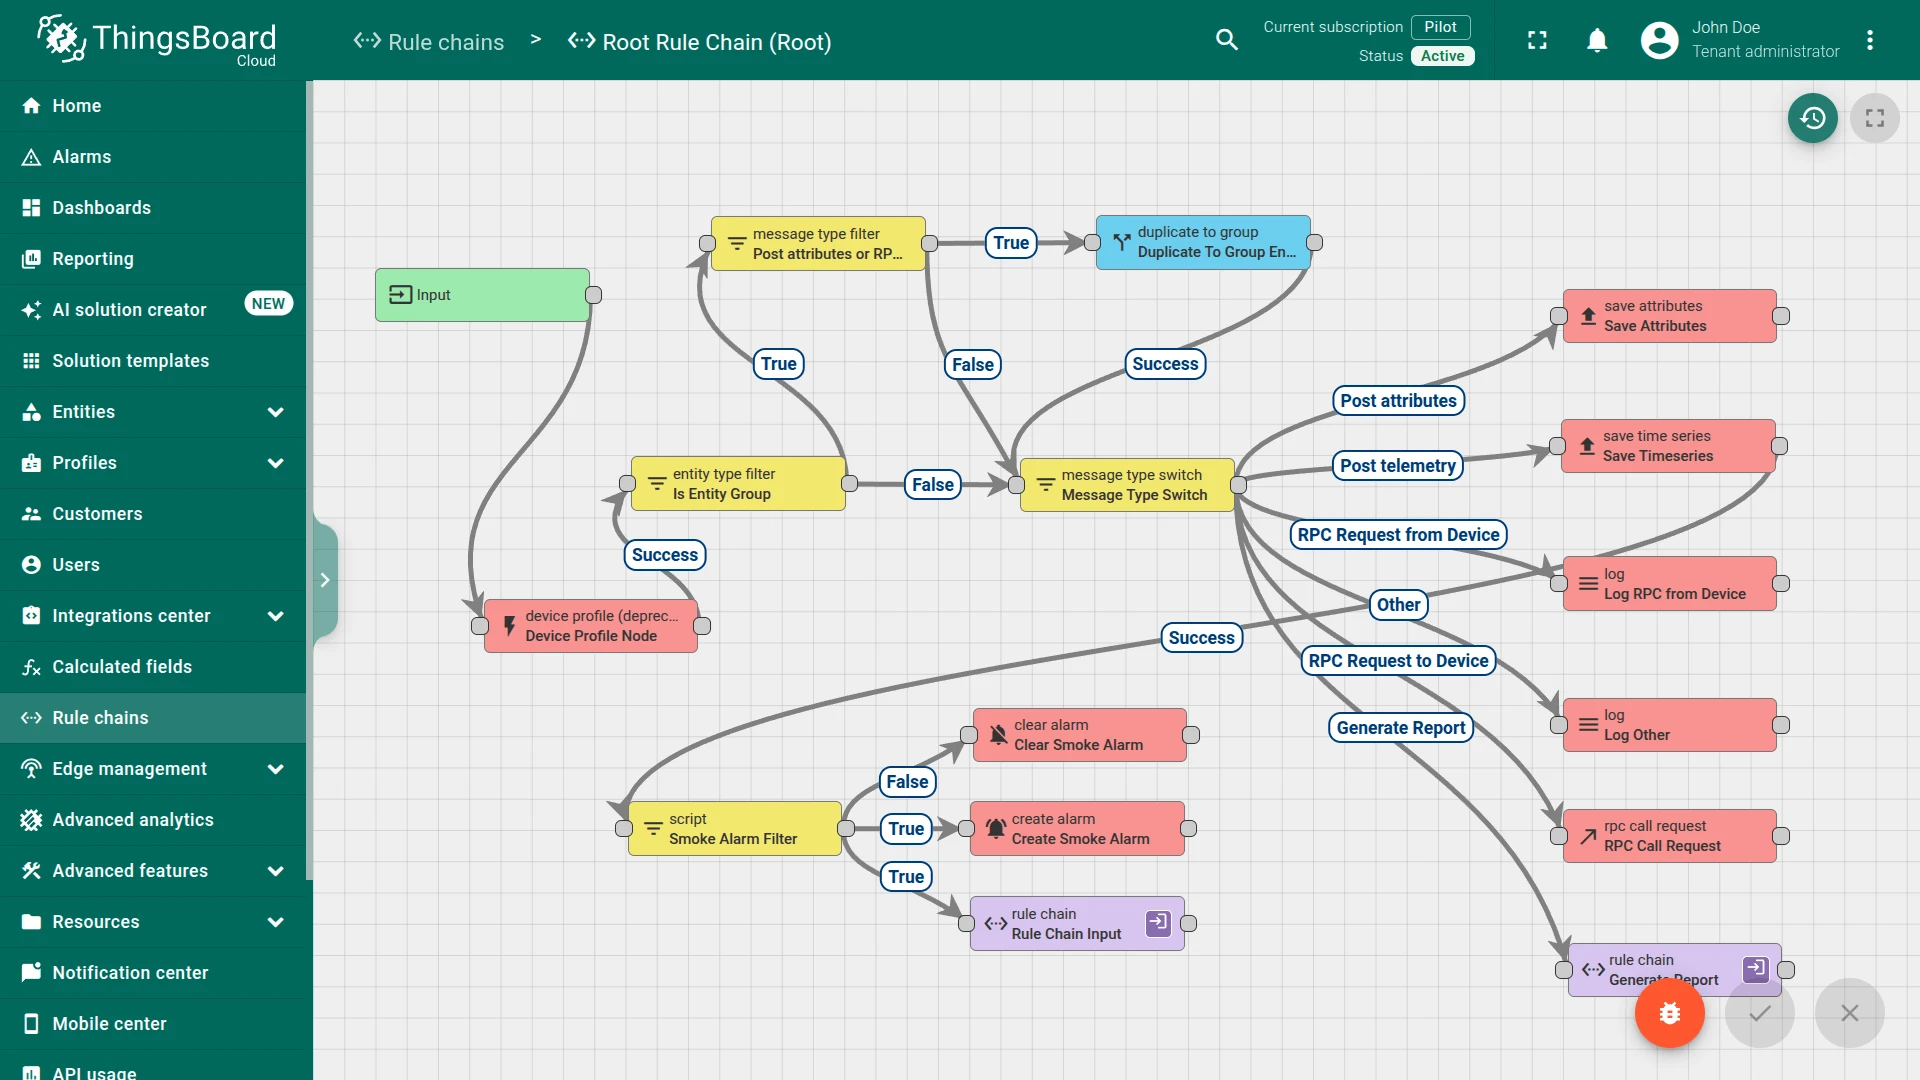Select the Save Timeseries node
The height and width of the screenshot is (1080, 1920).
[1668, 446]
